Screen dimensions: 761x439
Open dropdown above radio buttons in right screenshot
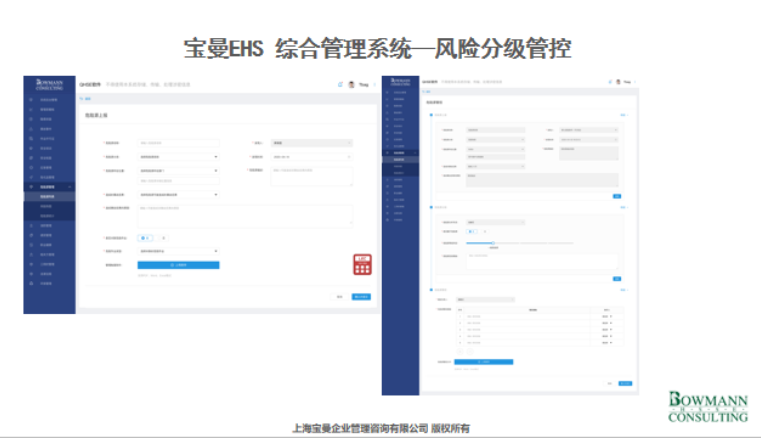pyautogui.click(x=496, y=222)
